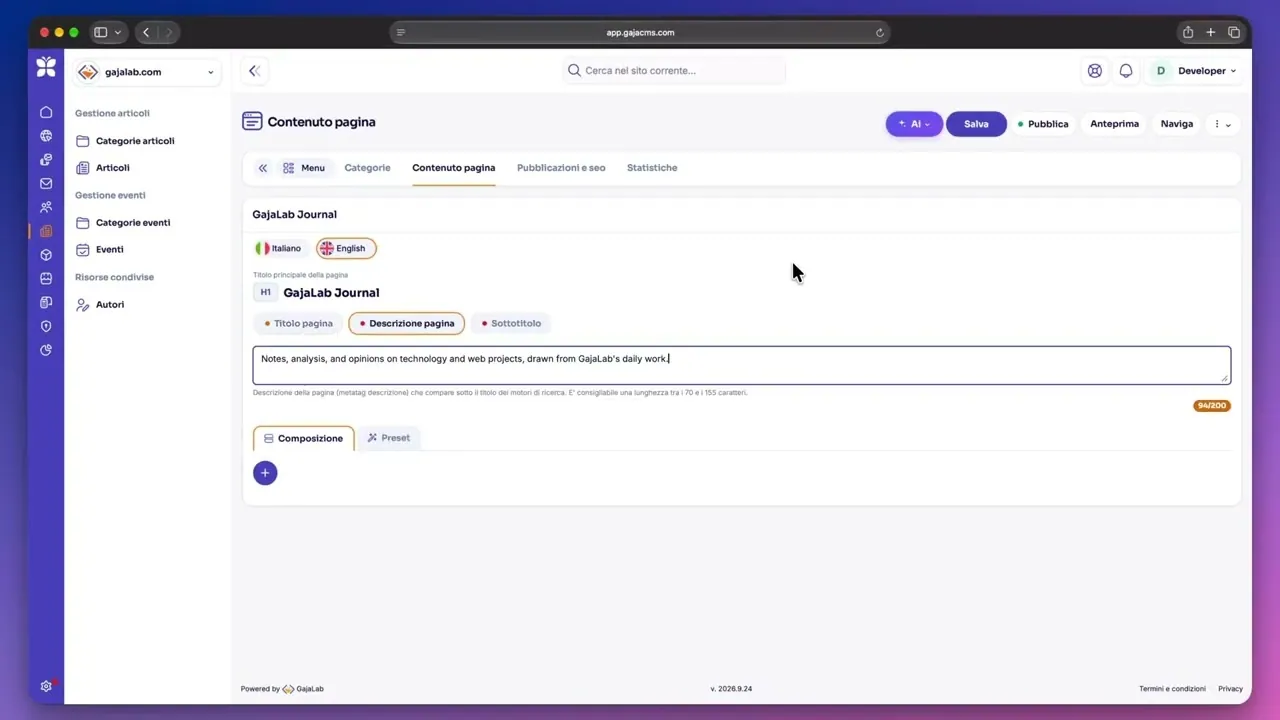Click the collapse sidebar double-chevron button
Image resolution: width=1280 pixels, height=720 pixels.
(x=254, y=71)
